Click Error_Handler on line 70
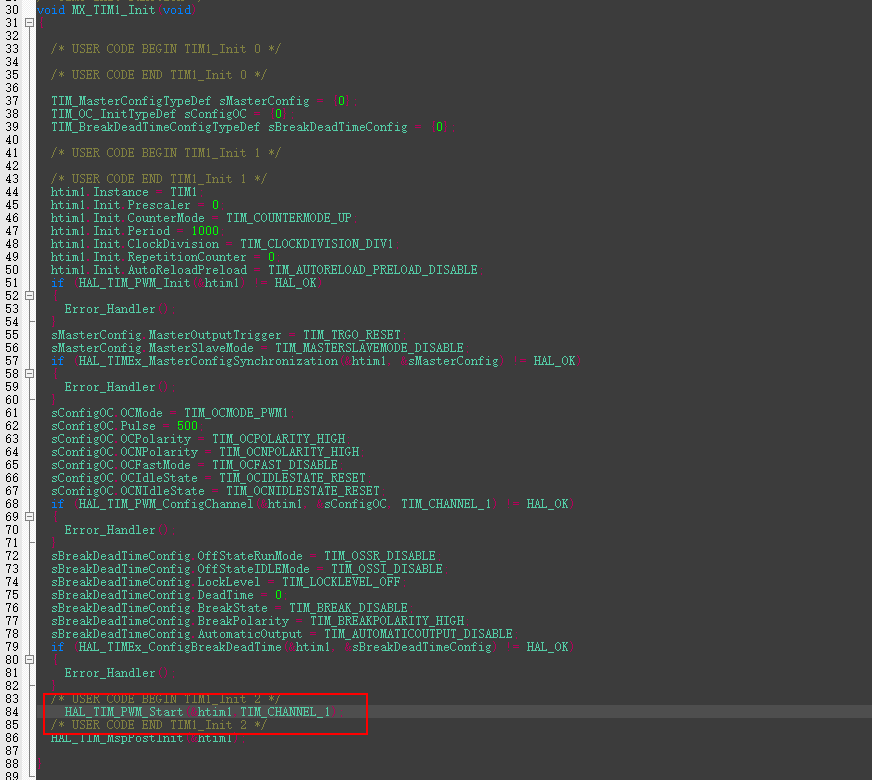Image resolution: width=872 pixels, height=780 pixels. [110, 530]
